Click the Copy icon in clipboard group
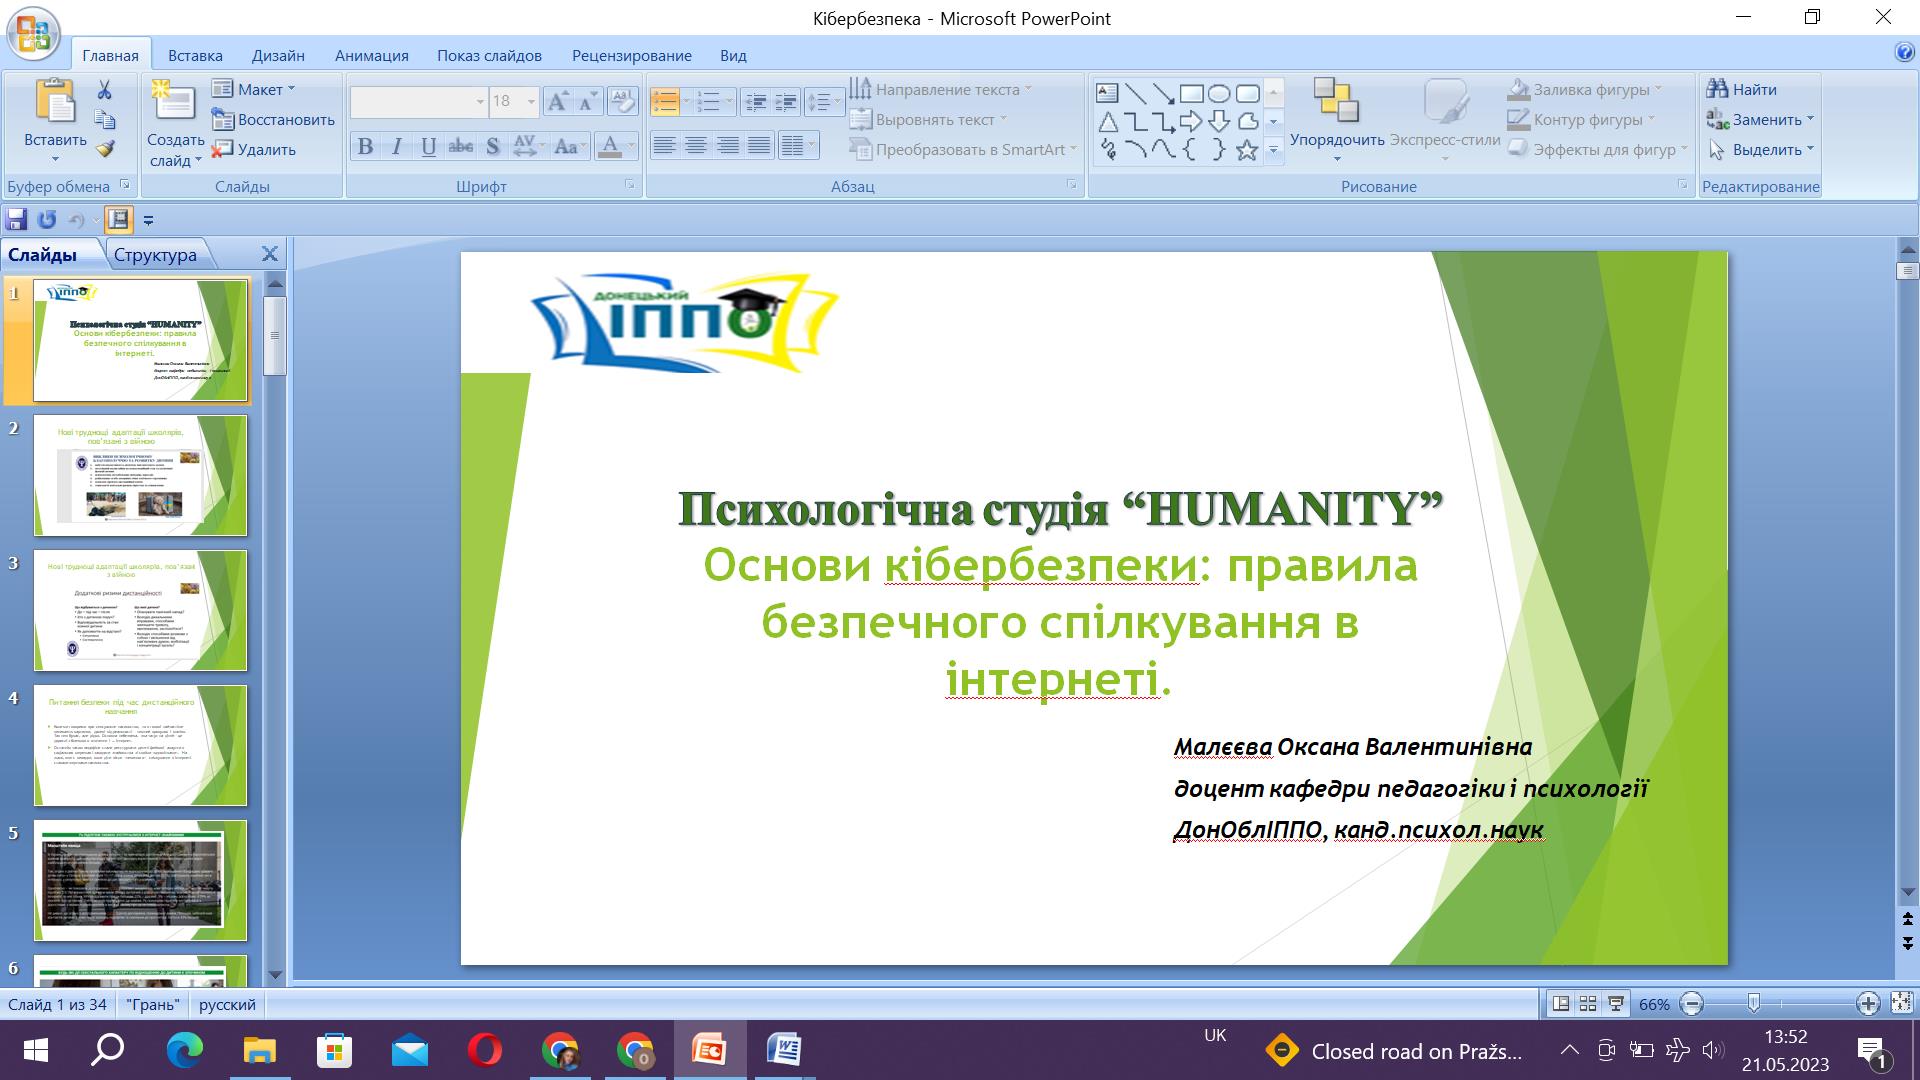Viewport: 1920px width, 1080px height. pyautogui.click(x=104, y=120)
